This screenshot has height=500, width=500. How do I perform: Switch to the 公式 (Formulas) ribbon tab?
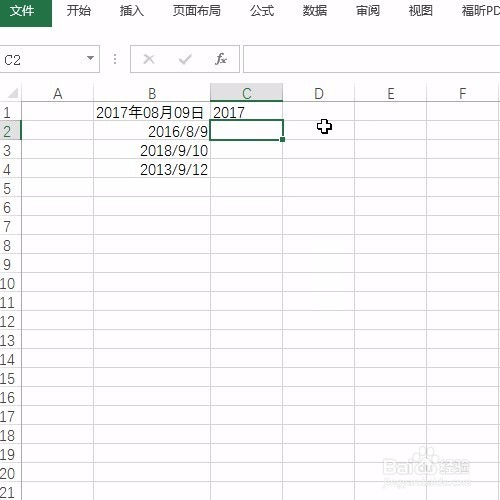tap(262, 11)
